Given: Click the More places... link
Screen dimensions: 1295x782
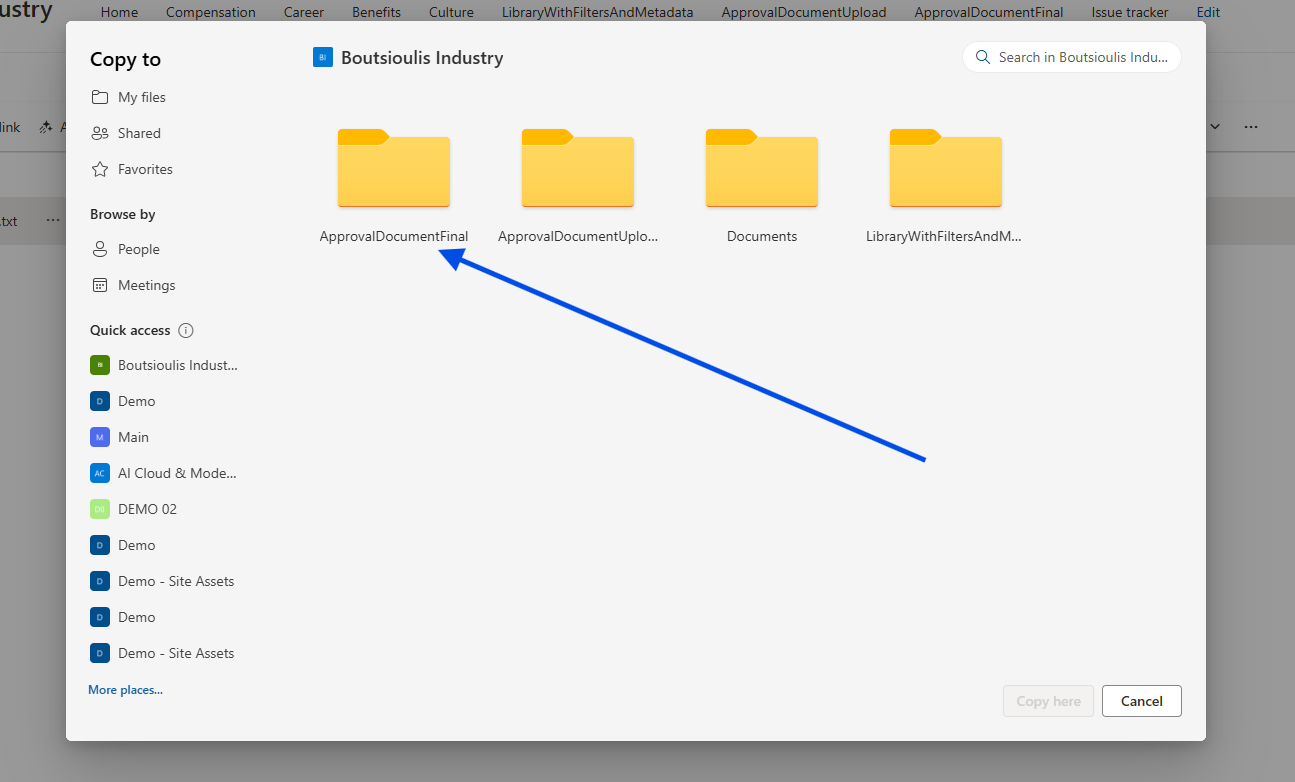Looking at the screenshot, I should [x=125, y=690].
